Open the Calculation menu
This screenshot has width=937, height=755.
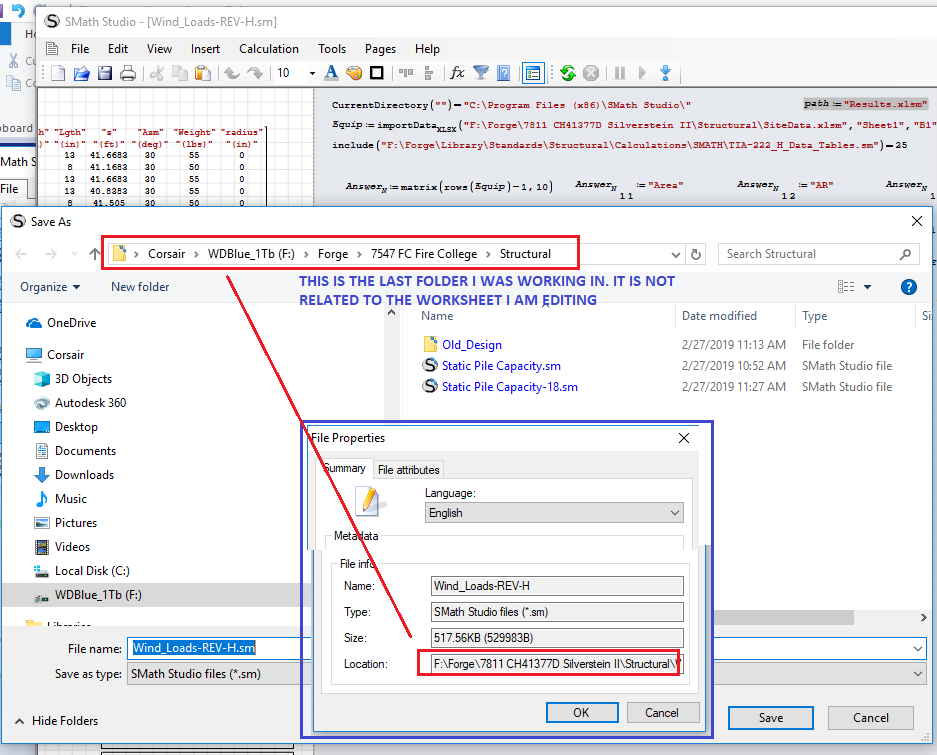tap(268, 48)
